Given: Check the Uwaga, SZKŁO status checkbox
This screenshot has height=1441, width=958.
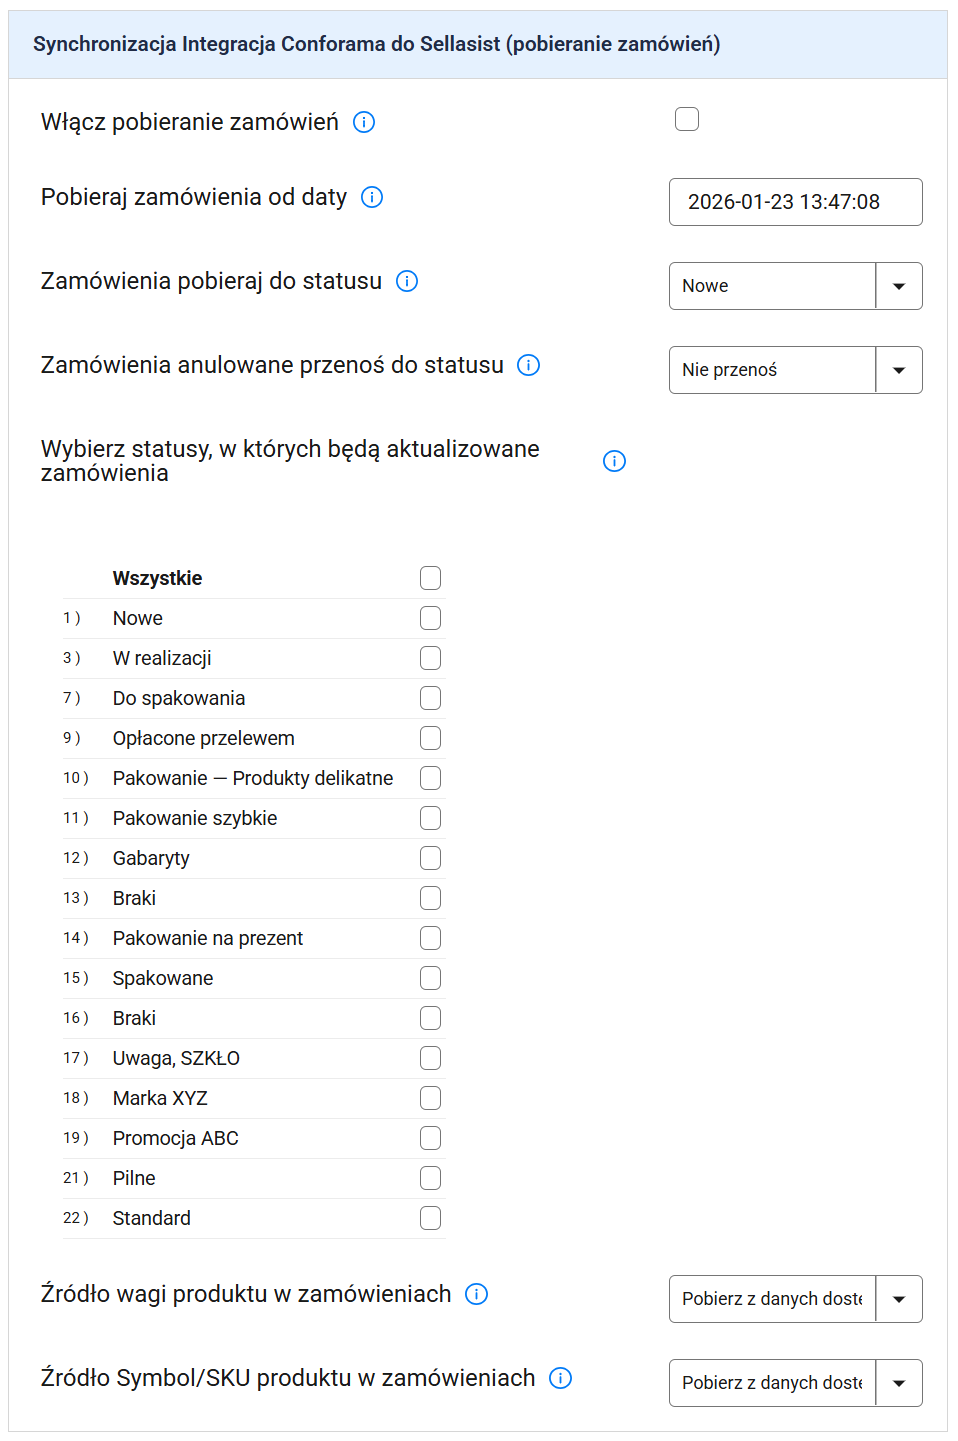Looking at the screenshot, I should click(x=431, y=1058).
